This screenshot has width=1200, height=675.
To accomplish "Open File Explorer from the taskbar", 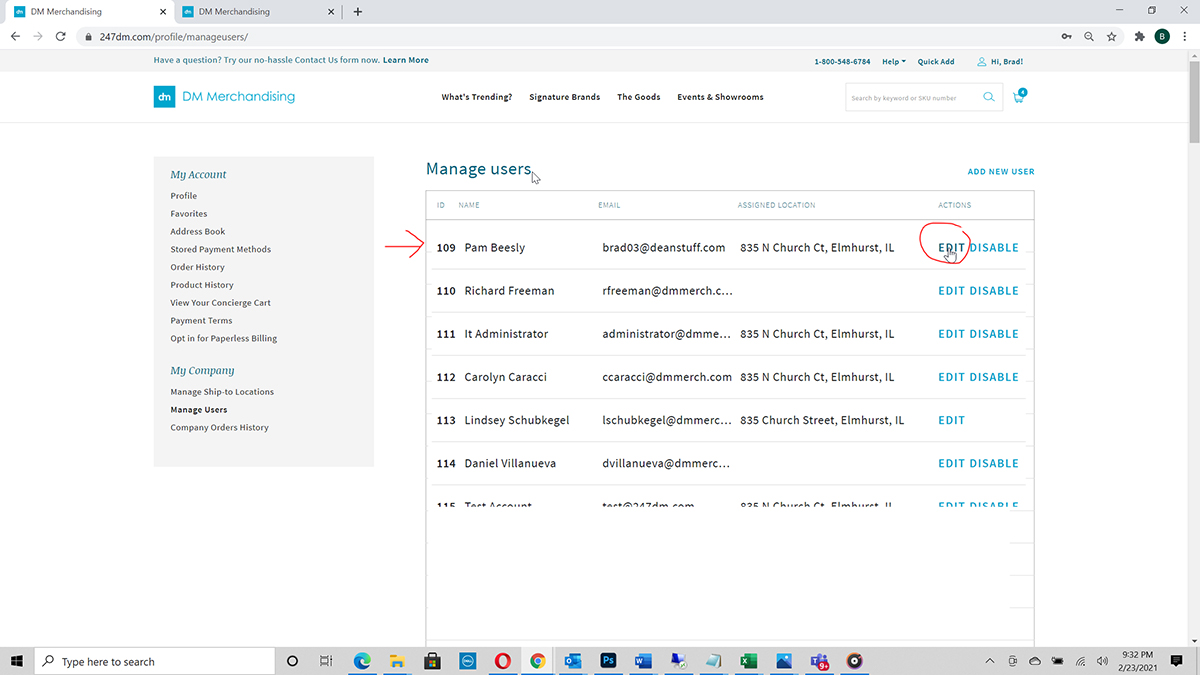I will coord(397,661).
